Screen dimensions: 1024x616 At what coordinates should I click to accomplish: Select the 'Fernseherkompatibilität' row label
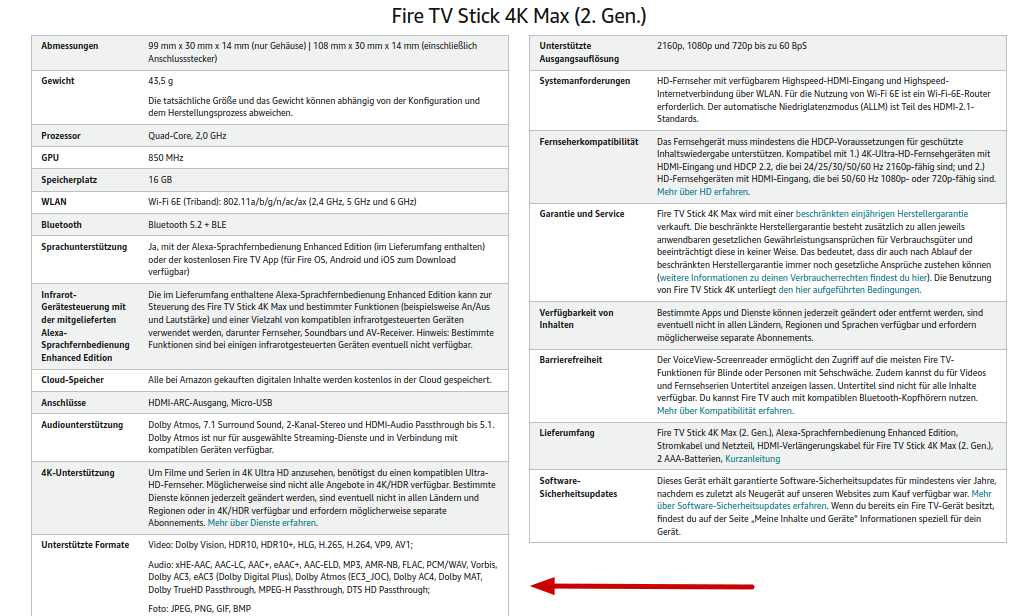(x=589, y=142)
